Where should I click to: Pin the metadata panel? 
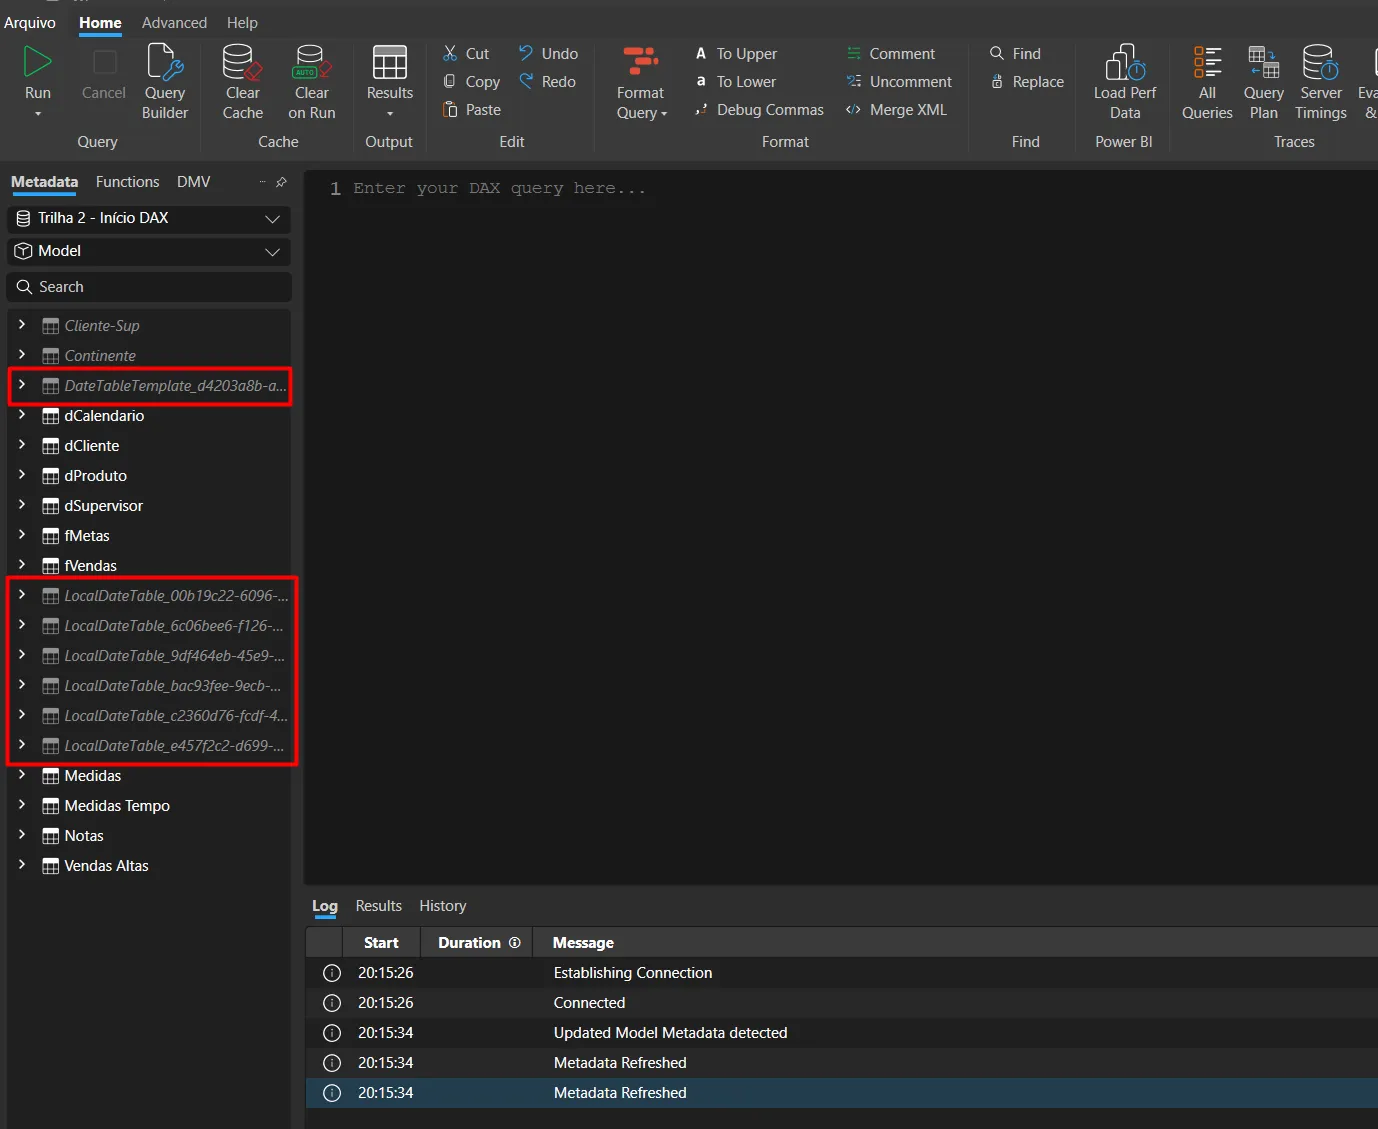281,182
